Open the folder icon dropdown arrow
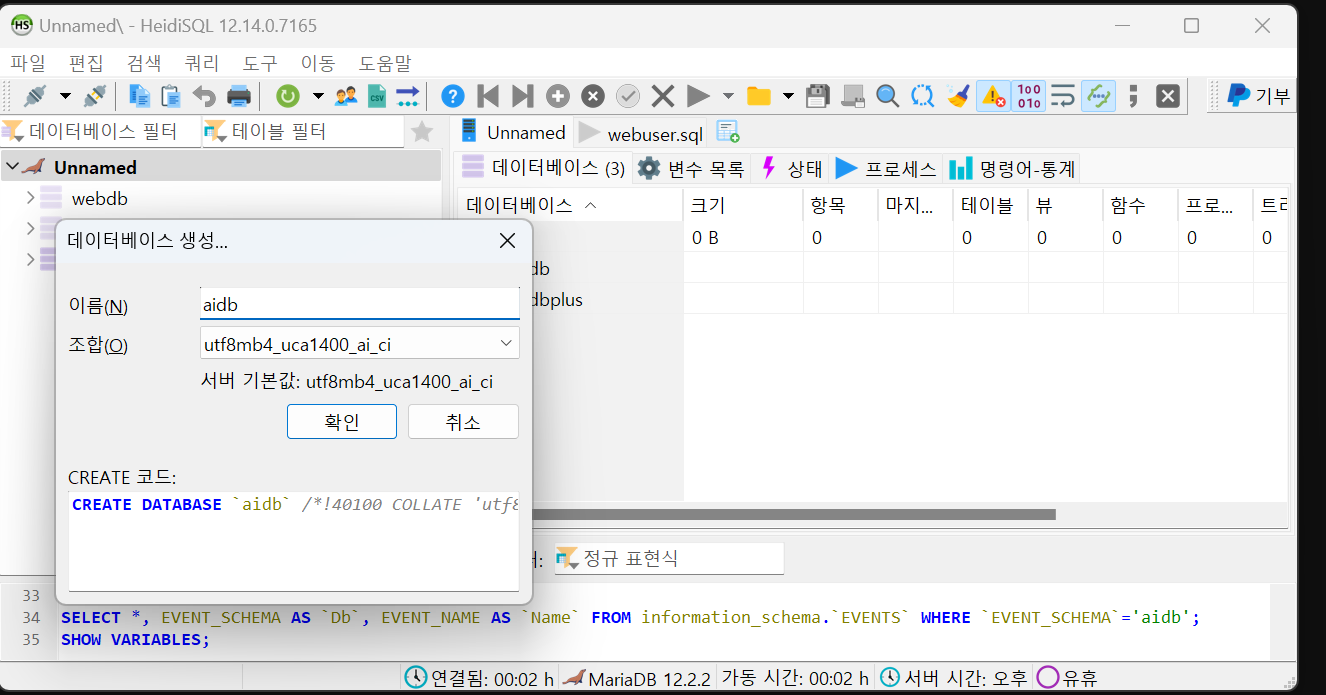Viewport: 1326px width, 695px height. (788, 96)
